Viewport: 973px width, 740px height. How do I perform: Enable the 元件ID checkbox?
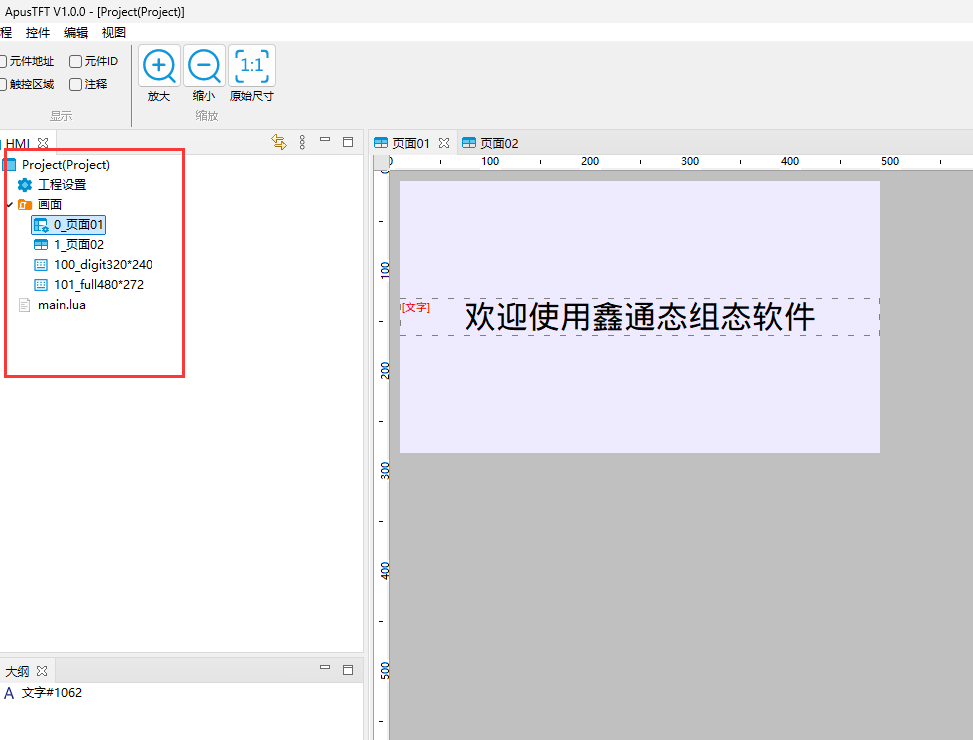[x=76, y=61]
